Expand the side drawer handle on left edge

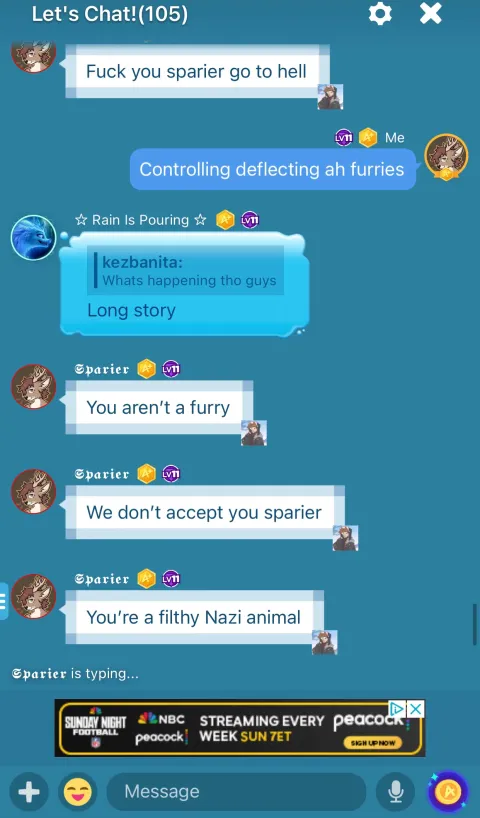click(4, 601)
